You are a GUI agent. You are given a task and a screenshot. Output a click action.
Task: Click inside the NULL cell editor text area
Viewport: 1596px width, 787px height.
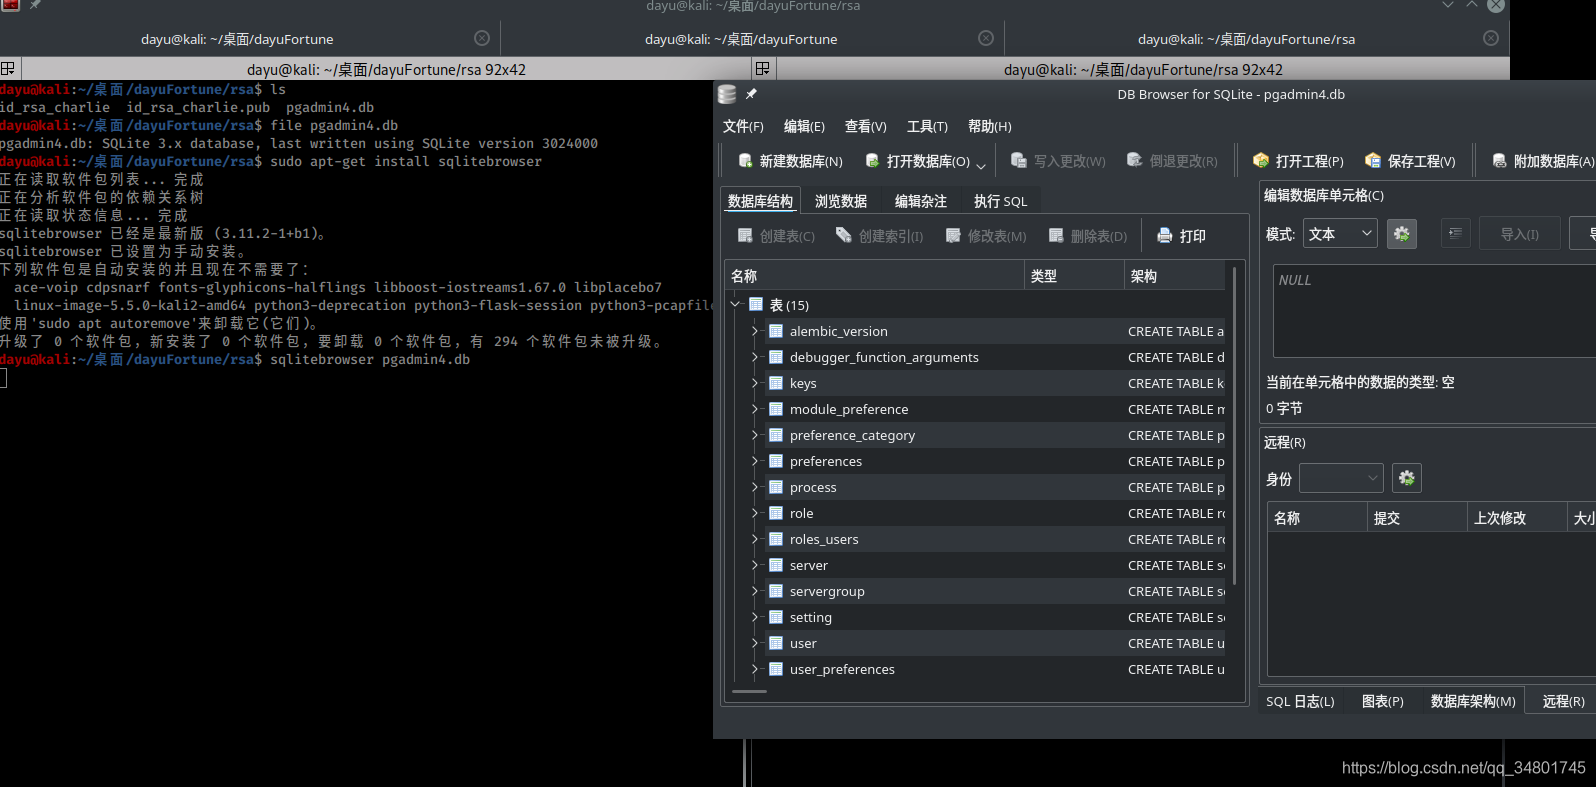click(x=1434, y=311)
